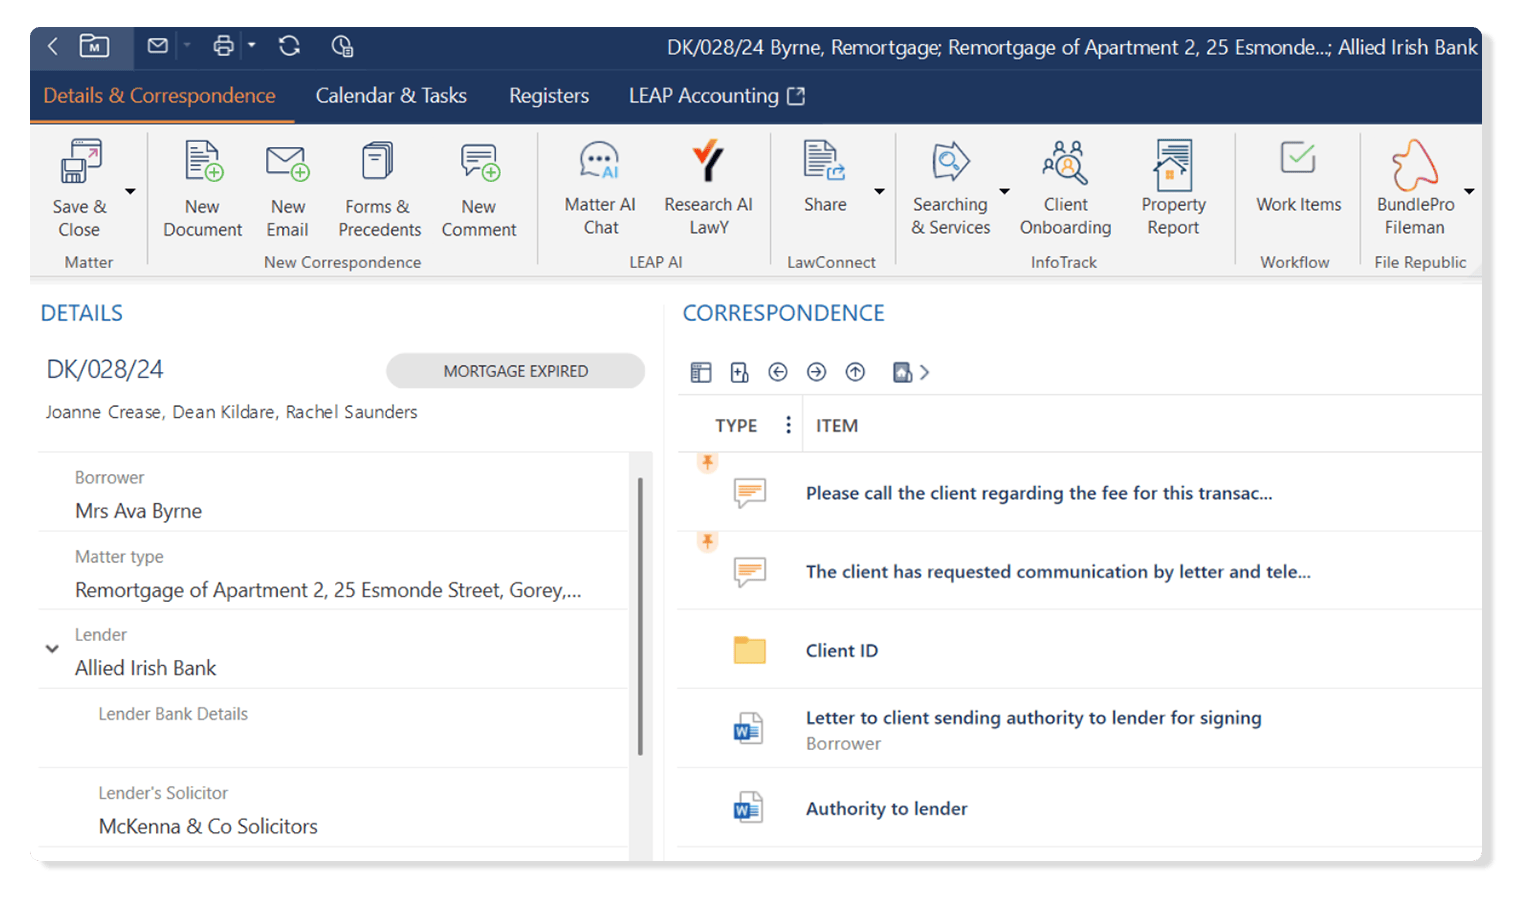
Task: Click the back arrow in the title bar
Action: pos(53,46)
